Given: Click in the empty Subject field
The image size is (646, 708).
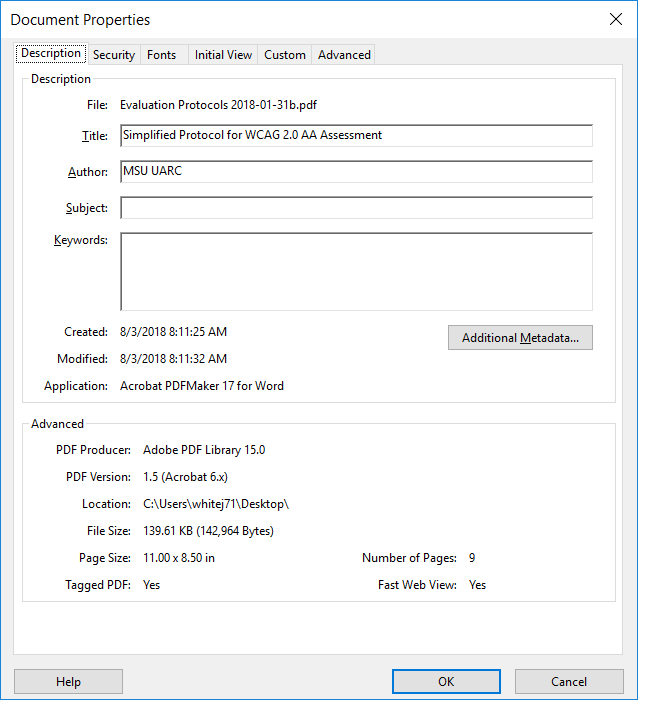Looking at the screenshot, I should pyautogui.click(x=356, y=208).
